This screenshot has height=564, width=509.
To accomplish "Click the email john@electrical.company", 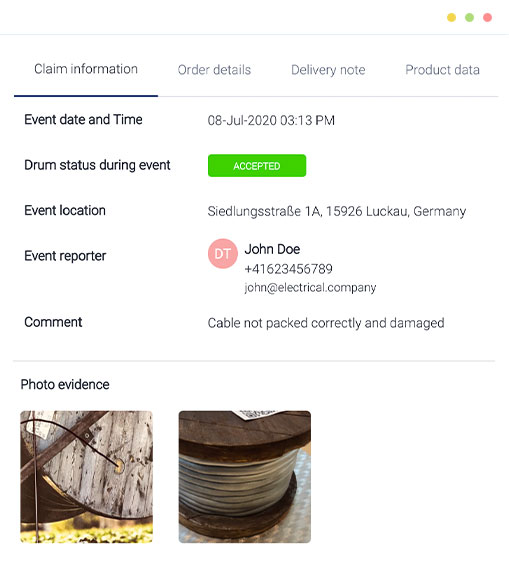I will [x=310, y=287].
